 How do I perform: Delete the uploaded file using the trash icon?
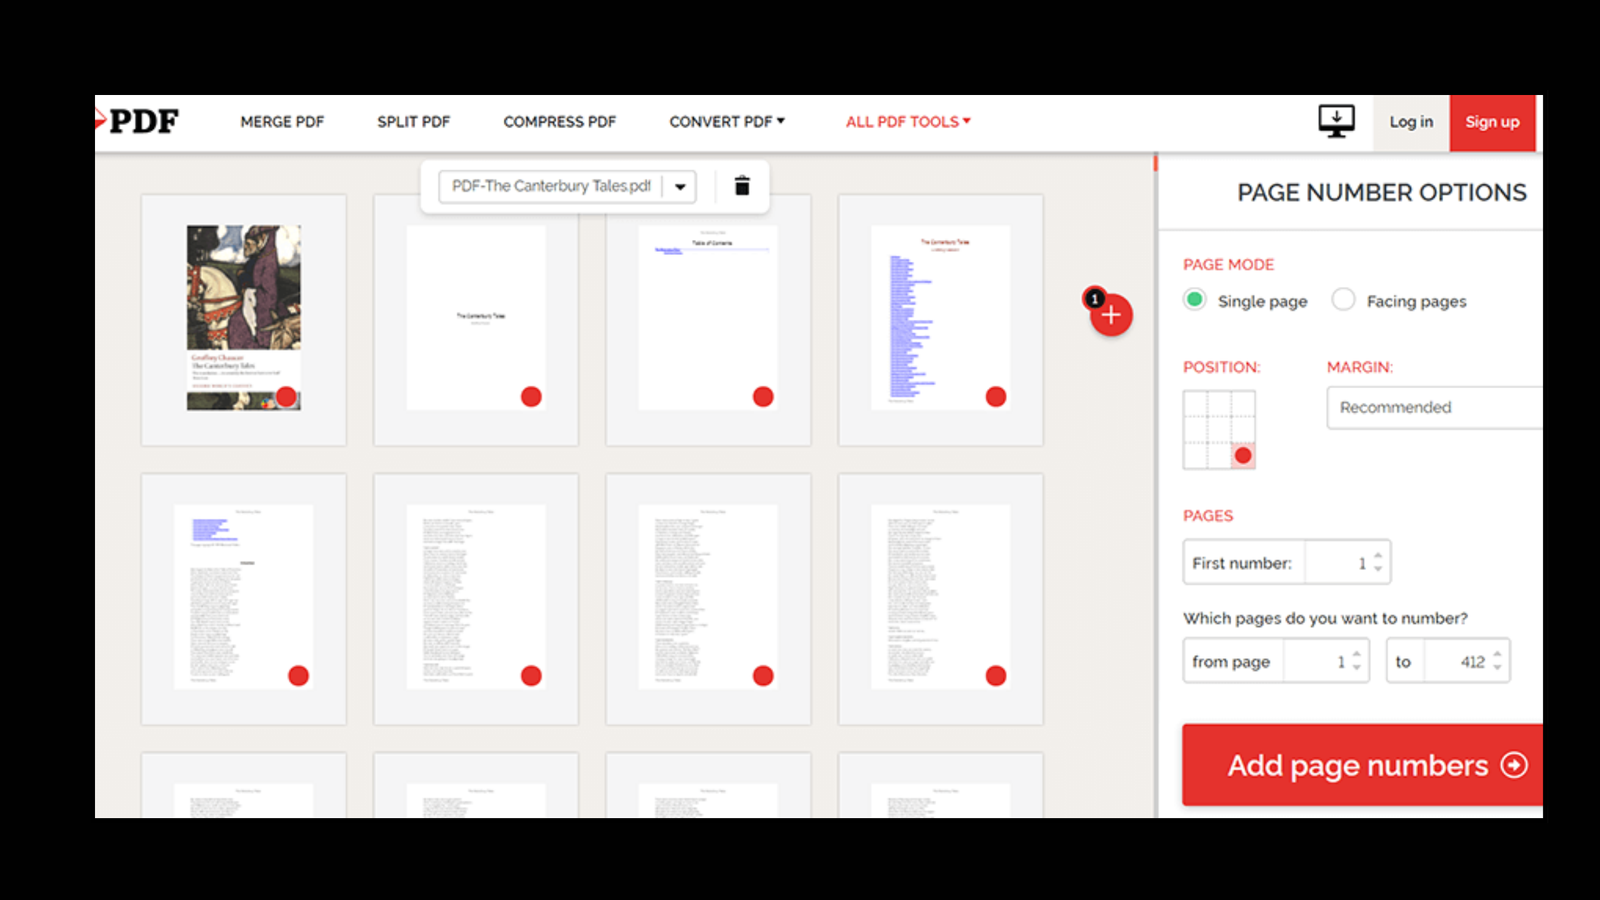point(741,185)
